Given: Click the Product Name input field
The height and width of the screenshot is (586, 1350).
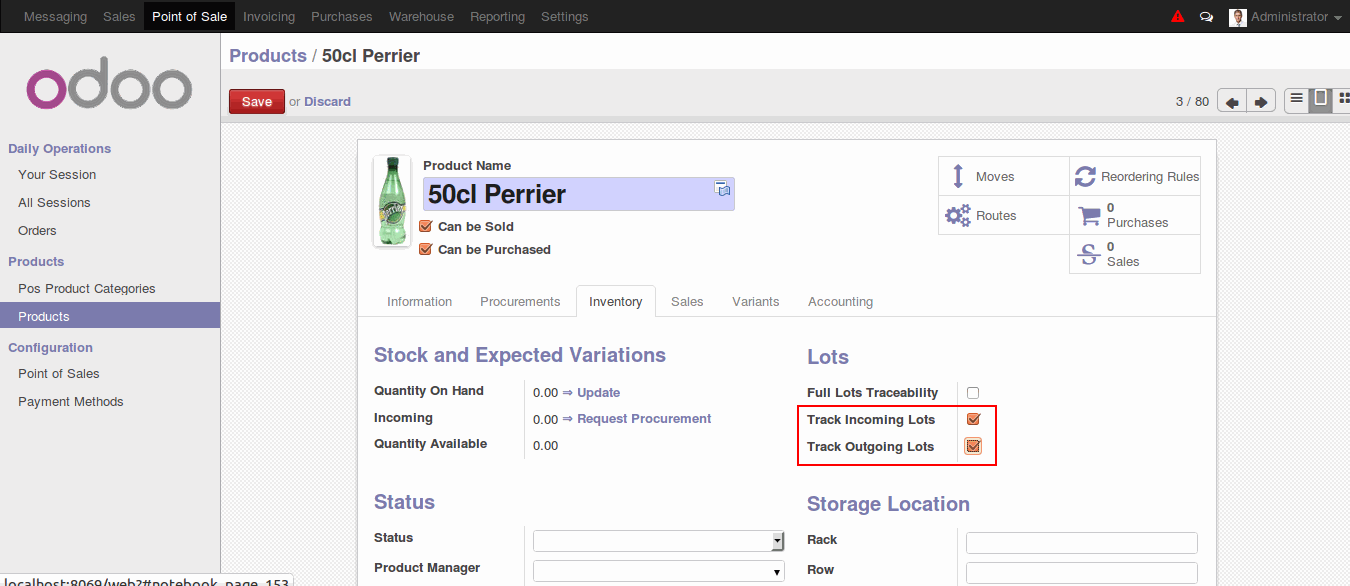Looking at the screenshot, I should 579,194.
